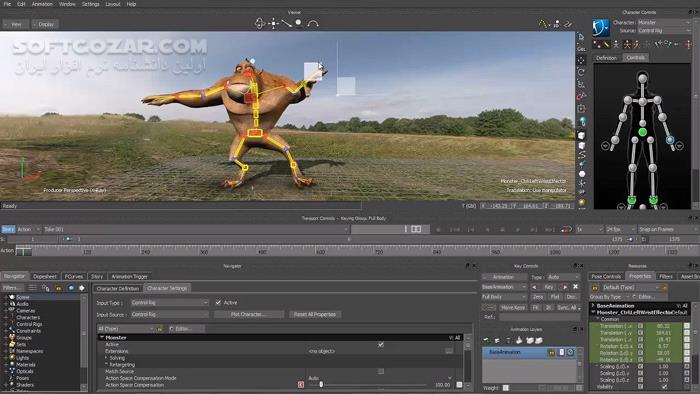
Task: Select the rotate tool in viewer side toolbar
Action: [581, 72]
